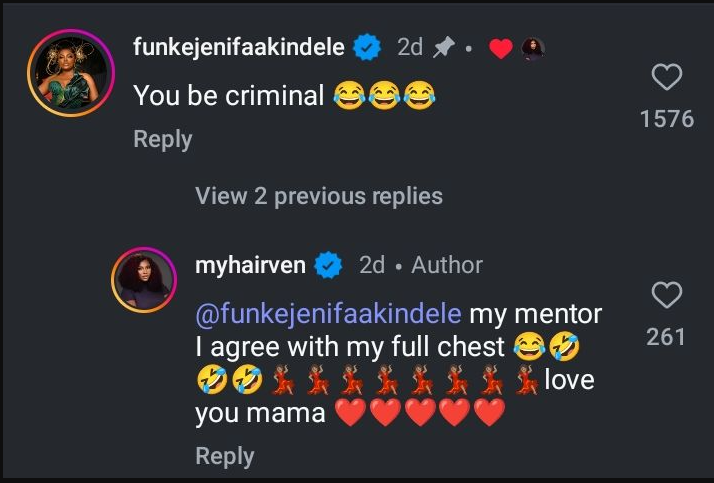Like the "You be criminal" comment
This screenshot has height=483, width=714.
pos(666,78)
